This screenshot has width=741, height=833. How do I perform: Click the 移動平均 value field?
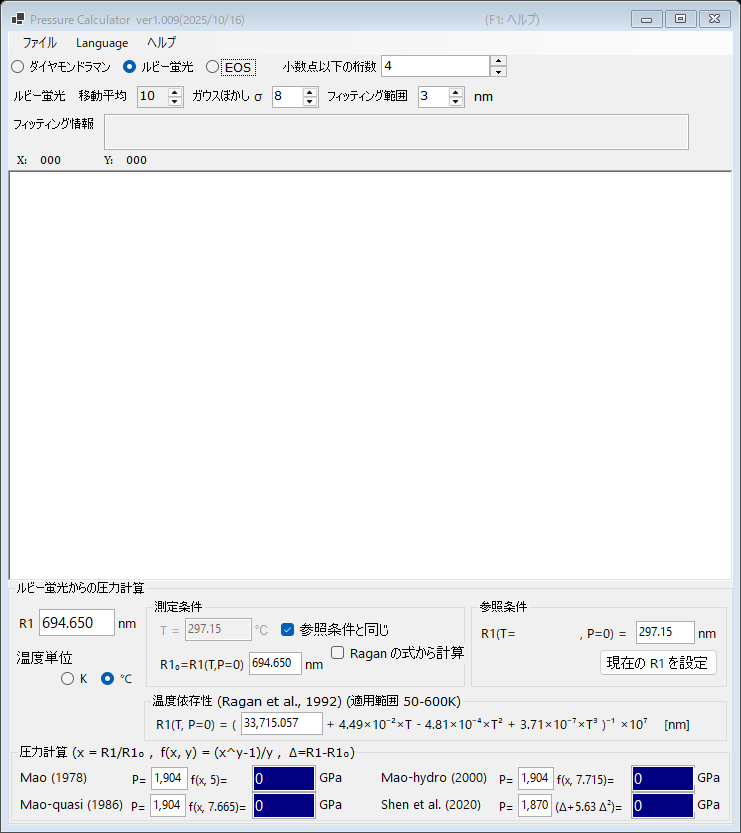click(152, 97)
